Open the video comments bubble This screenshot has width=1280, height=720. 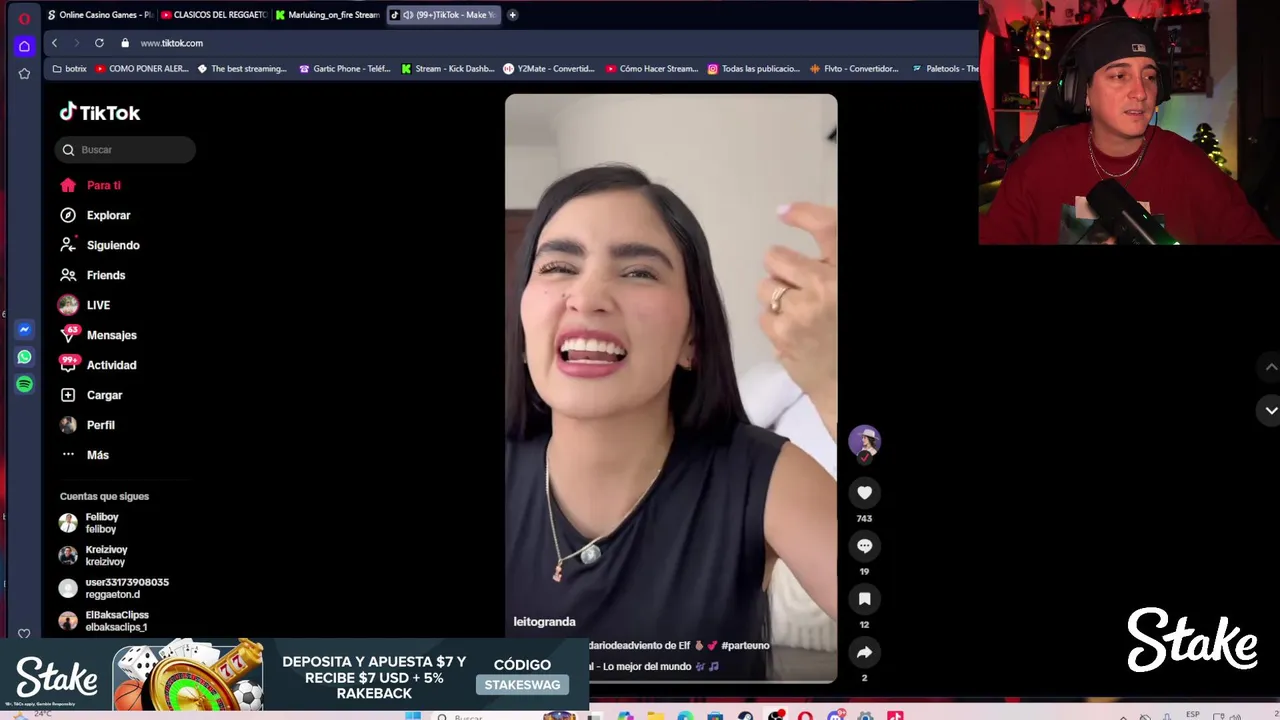[x=864, y=545]
